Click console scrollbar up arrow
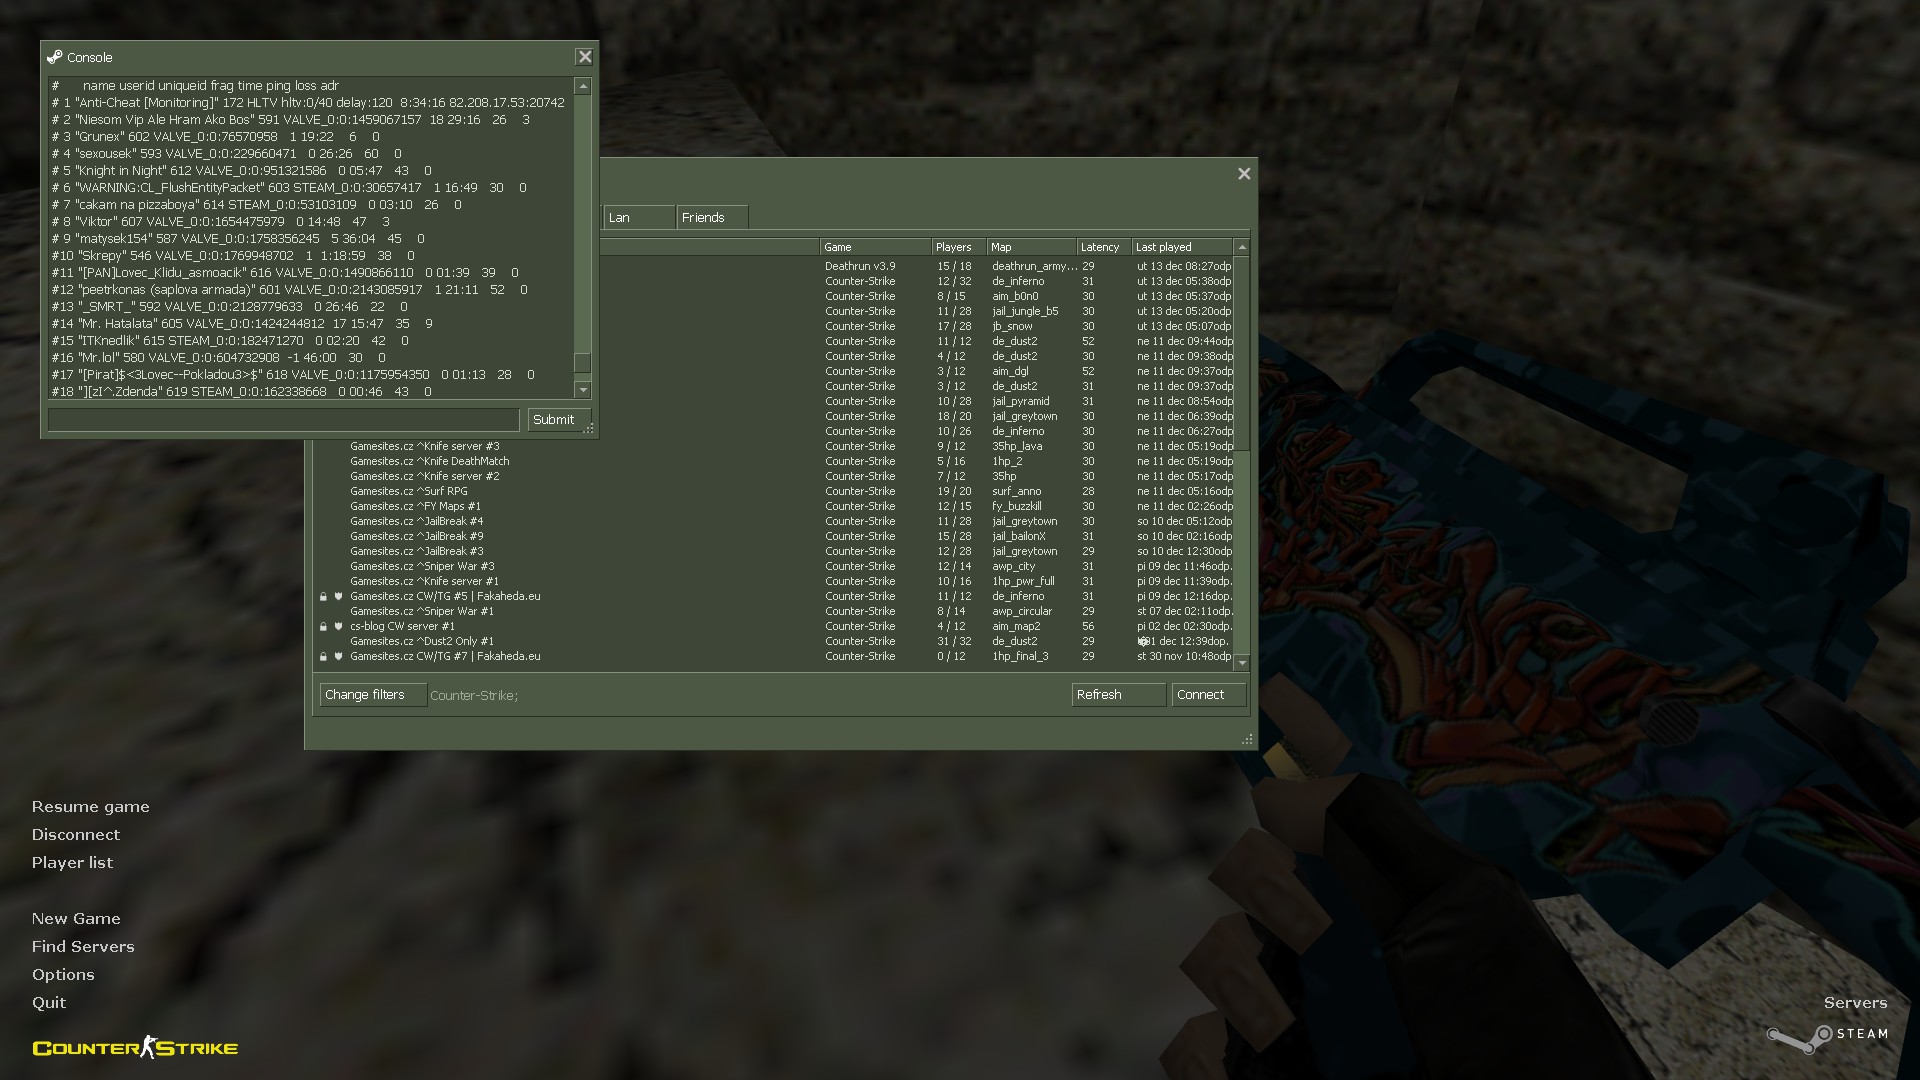 tap(583, 87)
